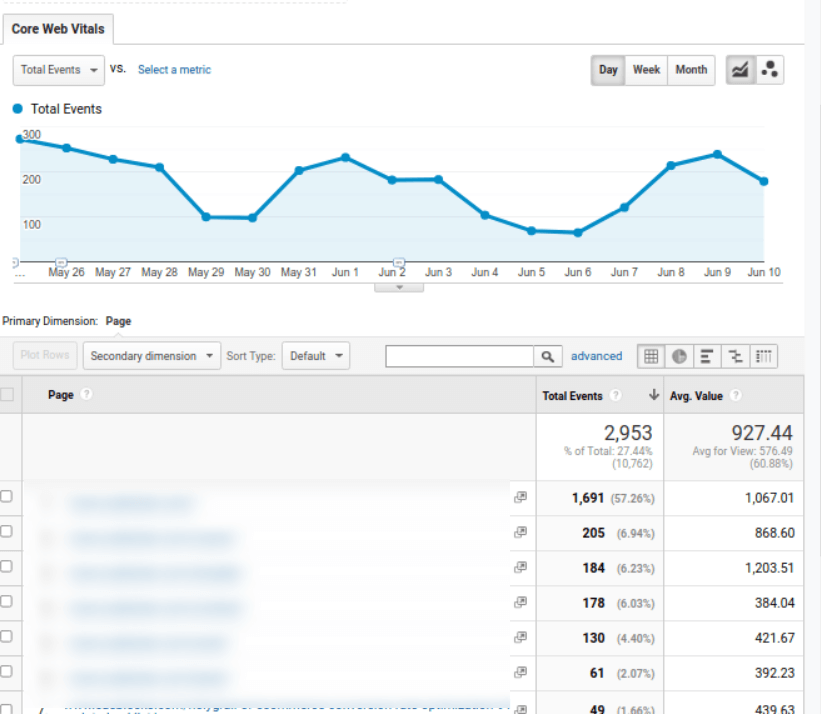821x714 pixels.
Task: Switch to the motion chart icon
Action: pos(770,70)
